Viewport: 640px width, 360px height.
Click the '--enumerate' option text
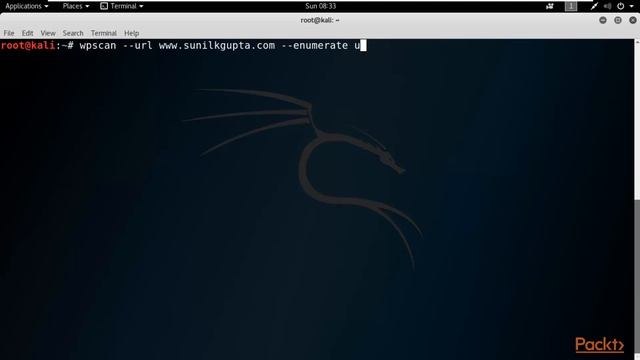(x=314, y=45)
